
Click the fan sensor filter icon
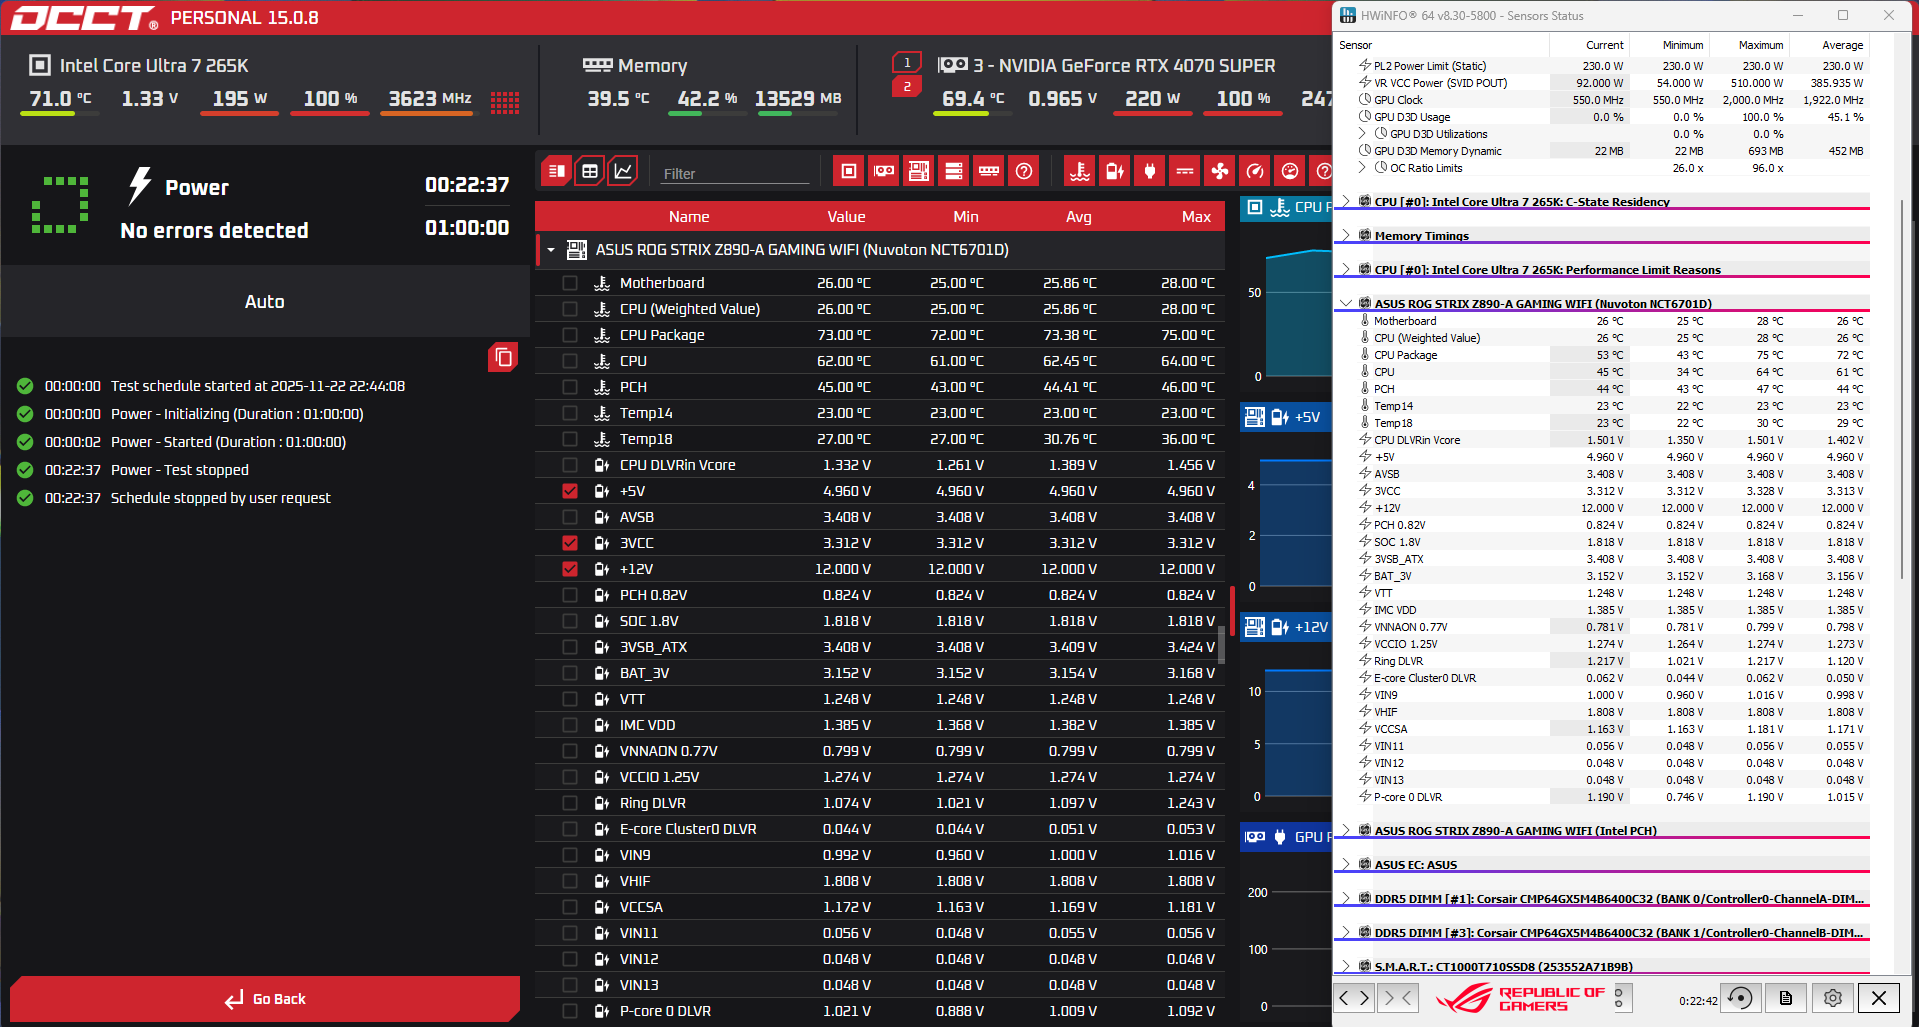point(1220,171)
